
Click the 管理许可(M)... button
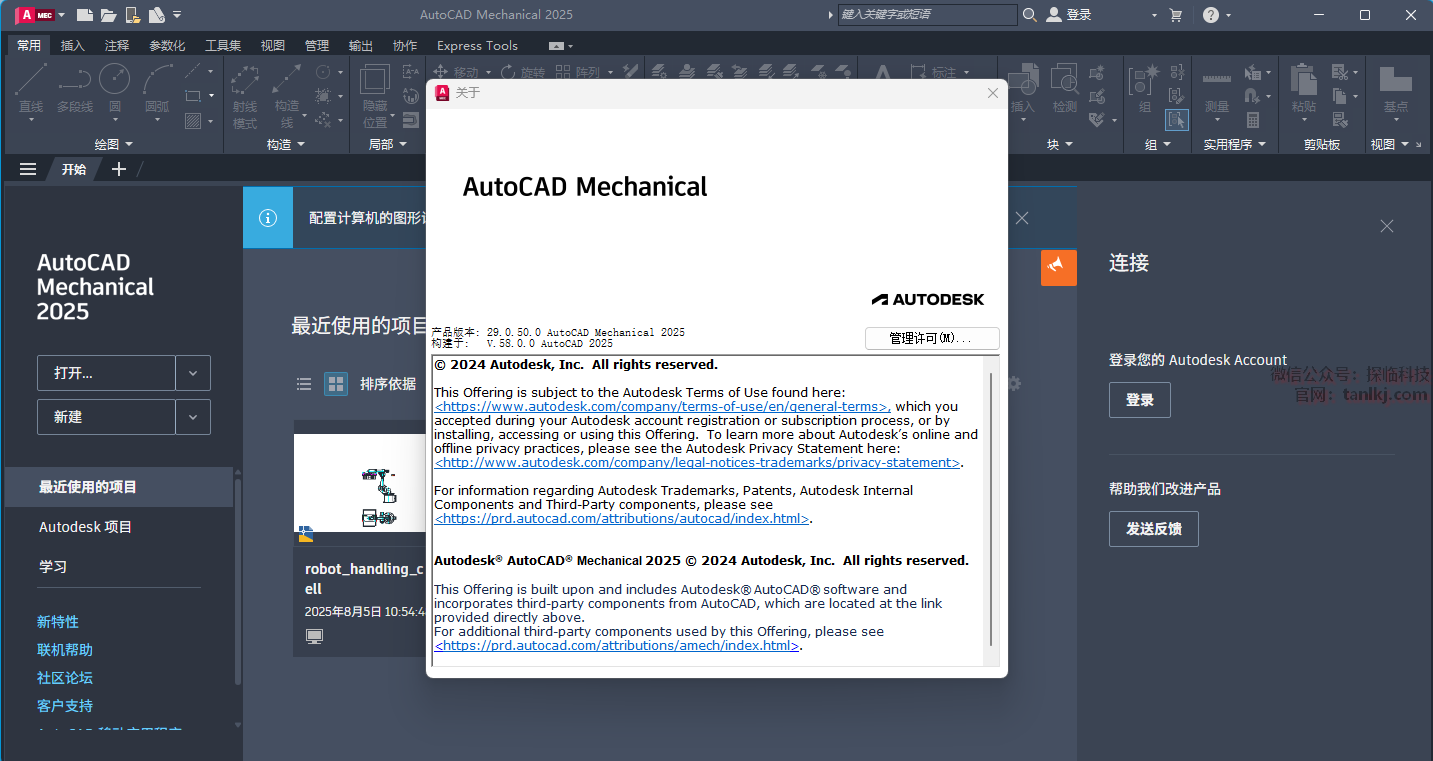931,339
